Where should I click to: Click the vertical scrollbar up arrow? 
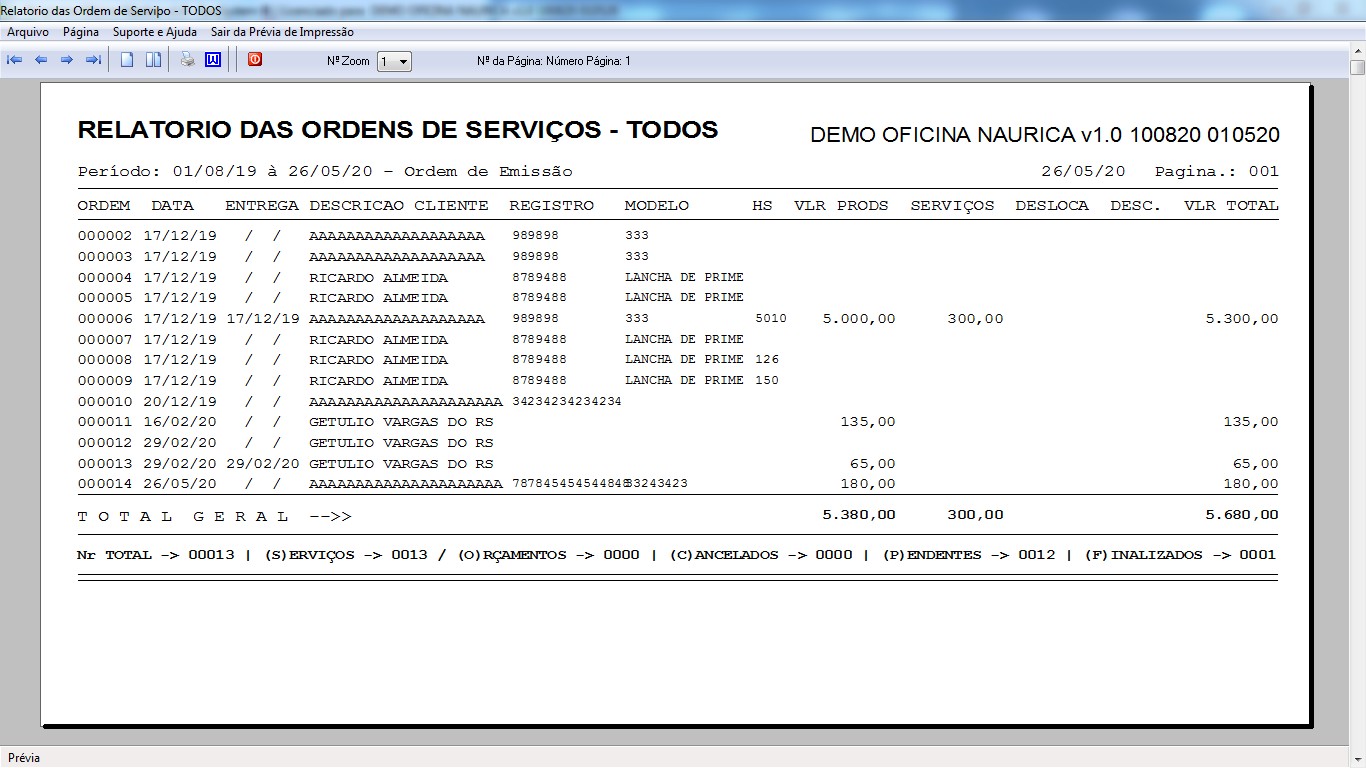click(x=1357, y=51)
